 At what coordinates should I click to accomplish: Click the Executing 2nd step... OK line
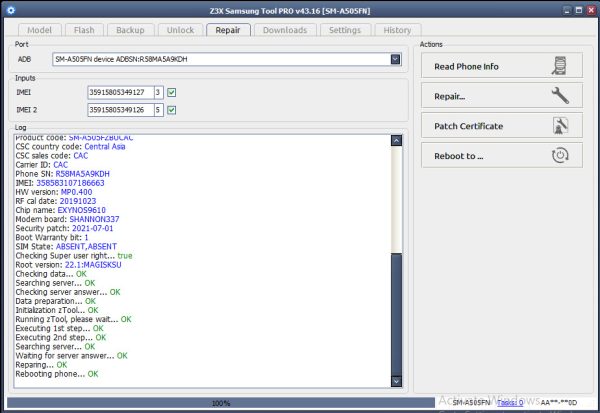click(60, 338)
